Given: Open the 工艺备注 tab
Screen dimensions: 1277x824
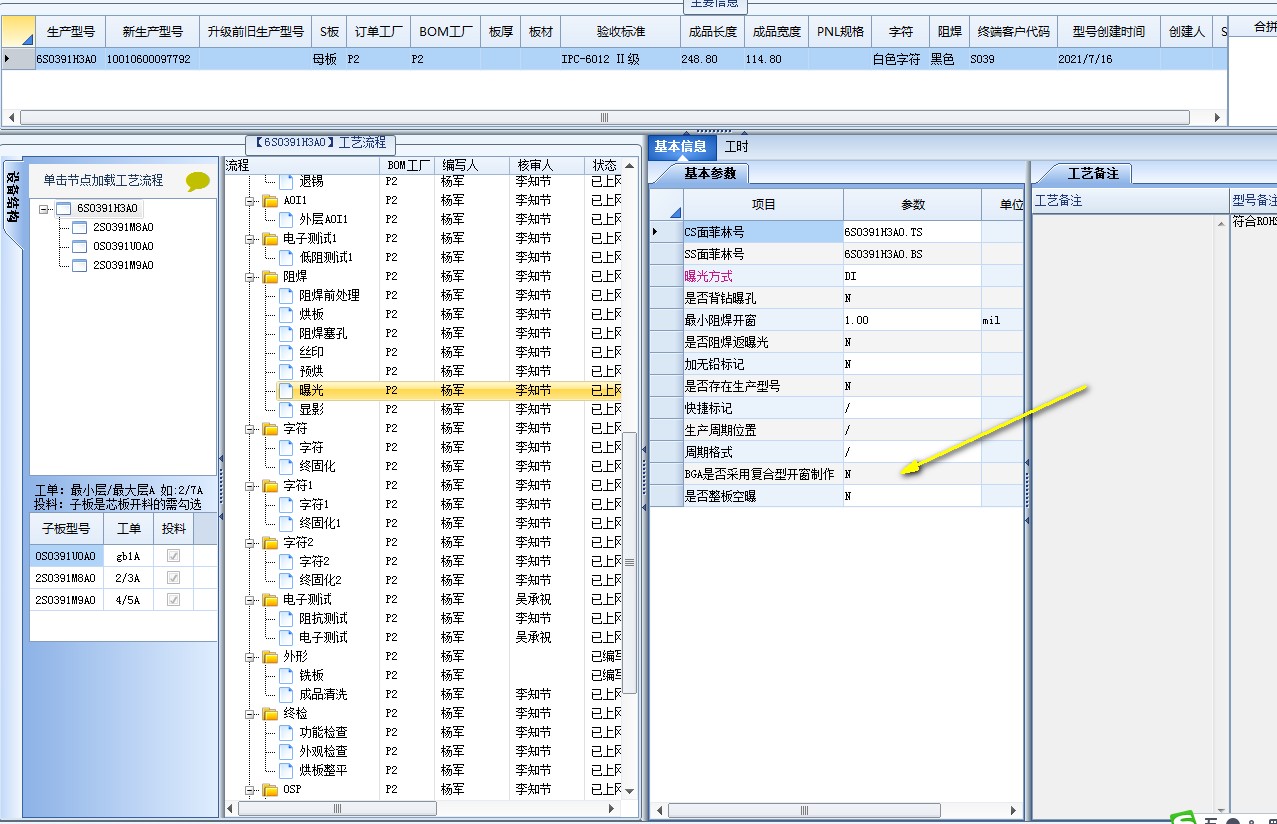Looking at the screenshot, I should coord(1093,173).
